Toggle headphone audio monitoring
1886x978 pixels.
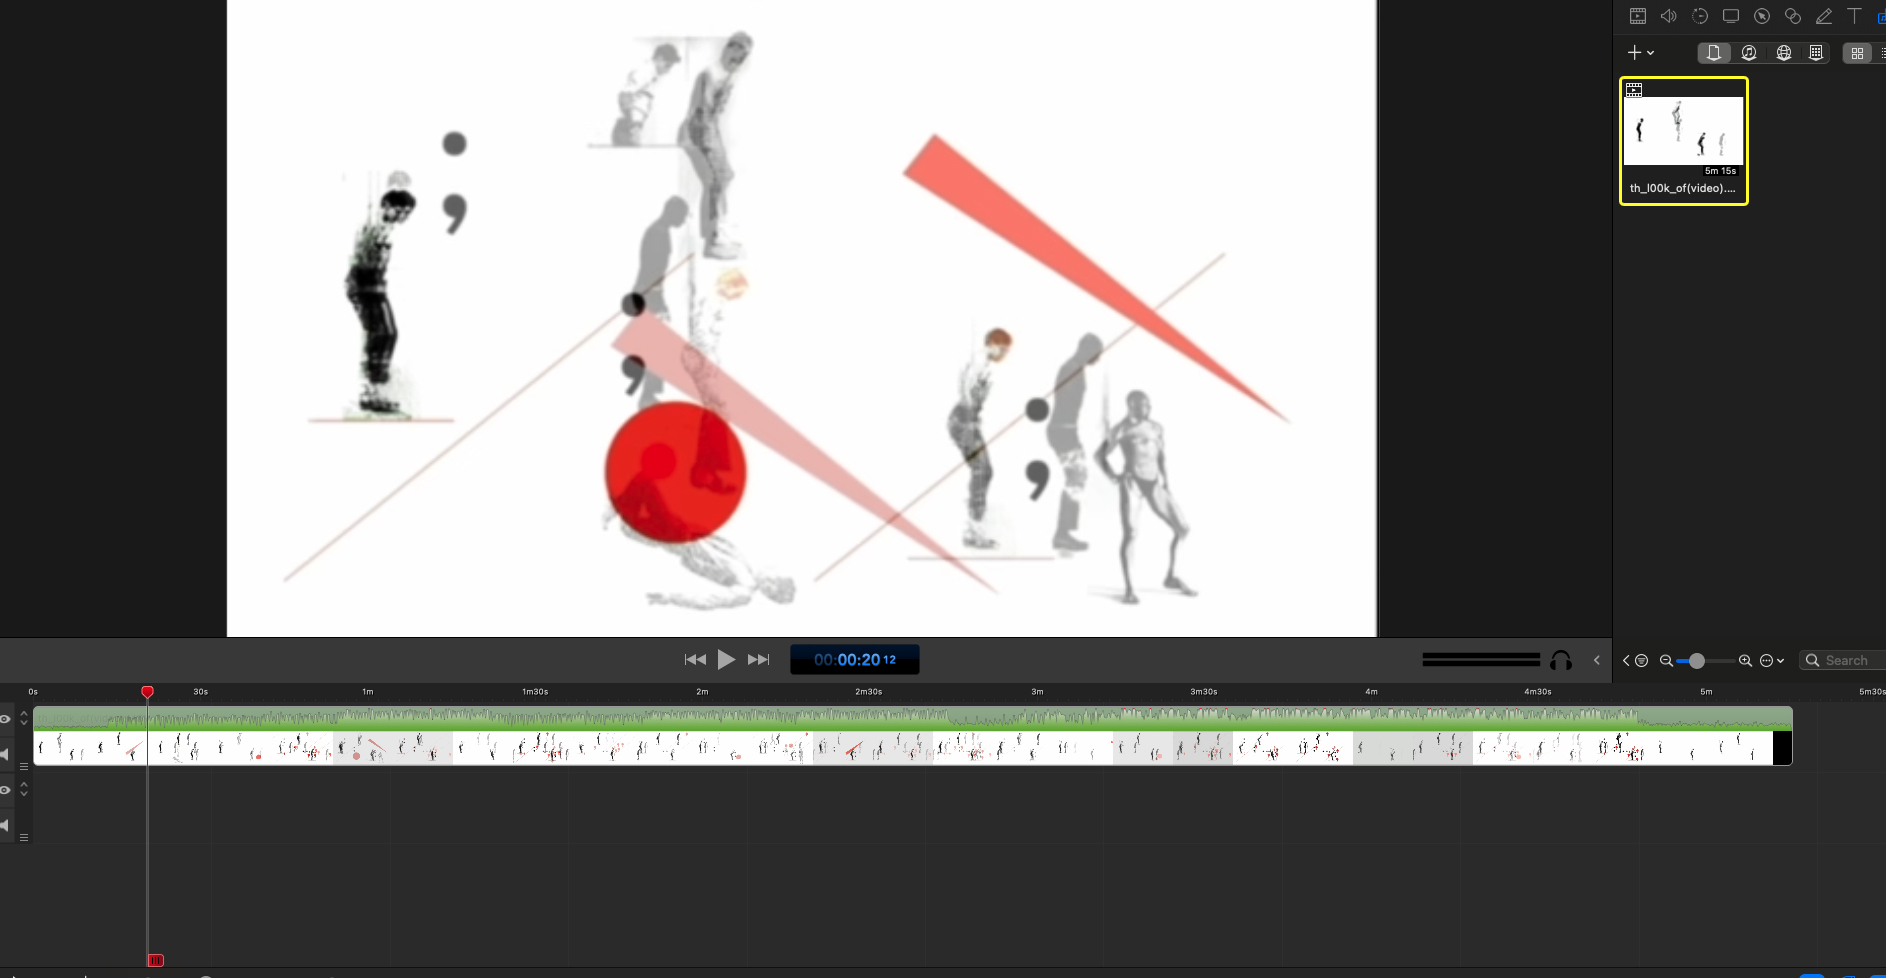1561,660
